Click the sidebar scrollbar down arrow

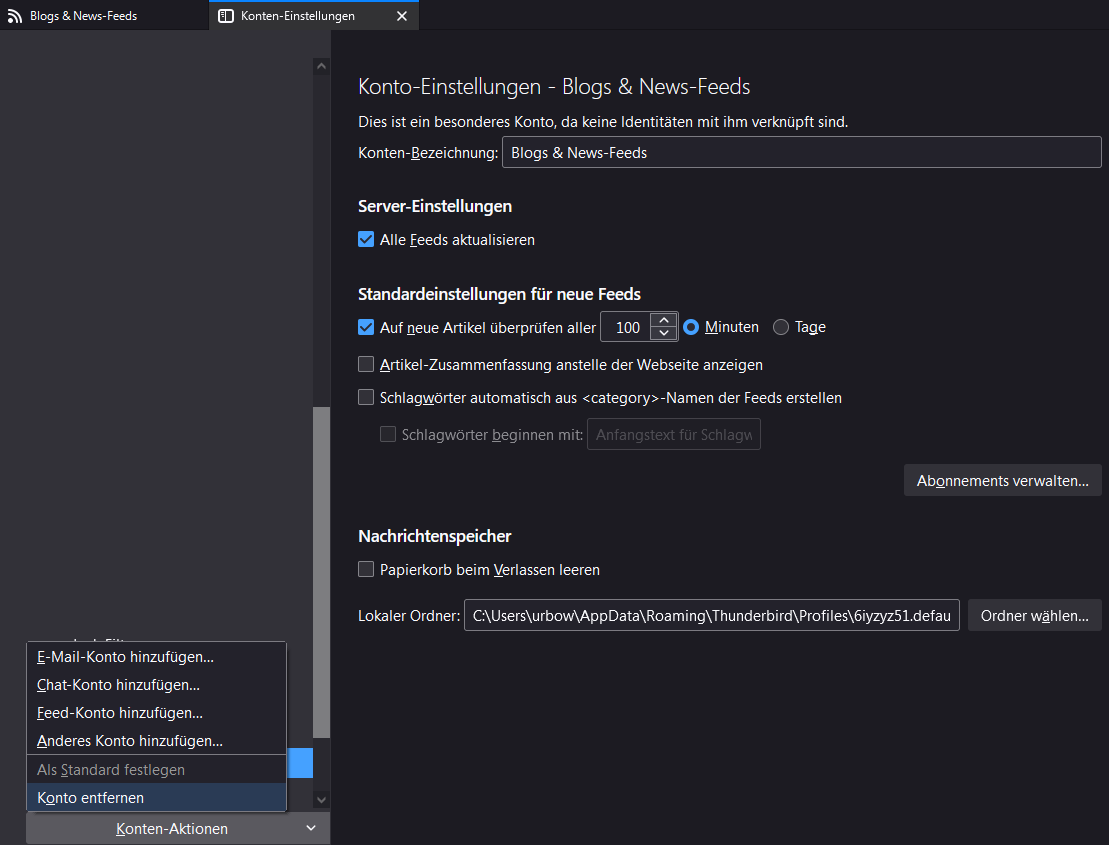tap(321, 800)
